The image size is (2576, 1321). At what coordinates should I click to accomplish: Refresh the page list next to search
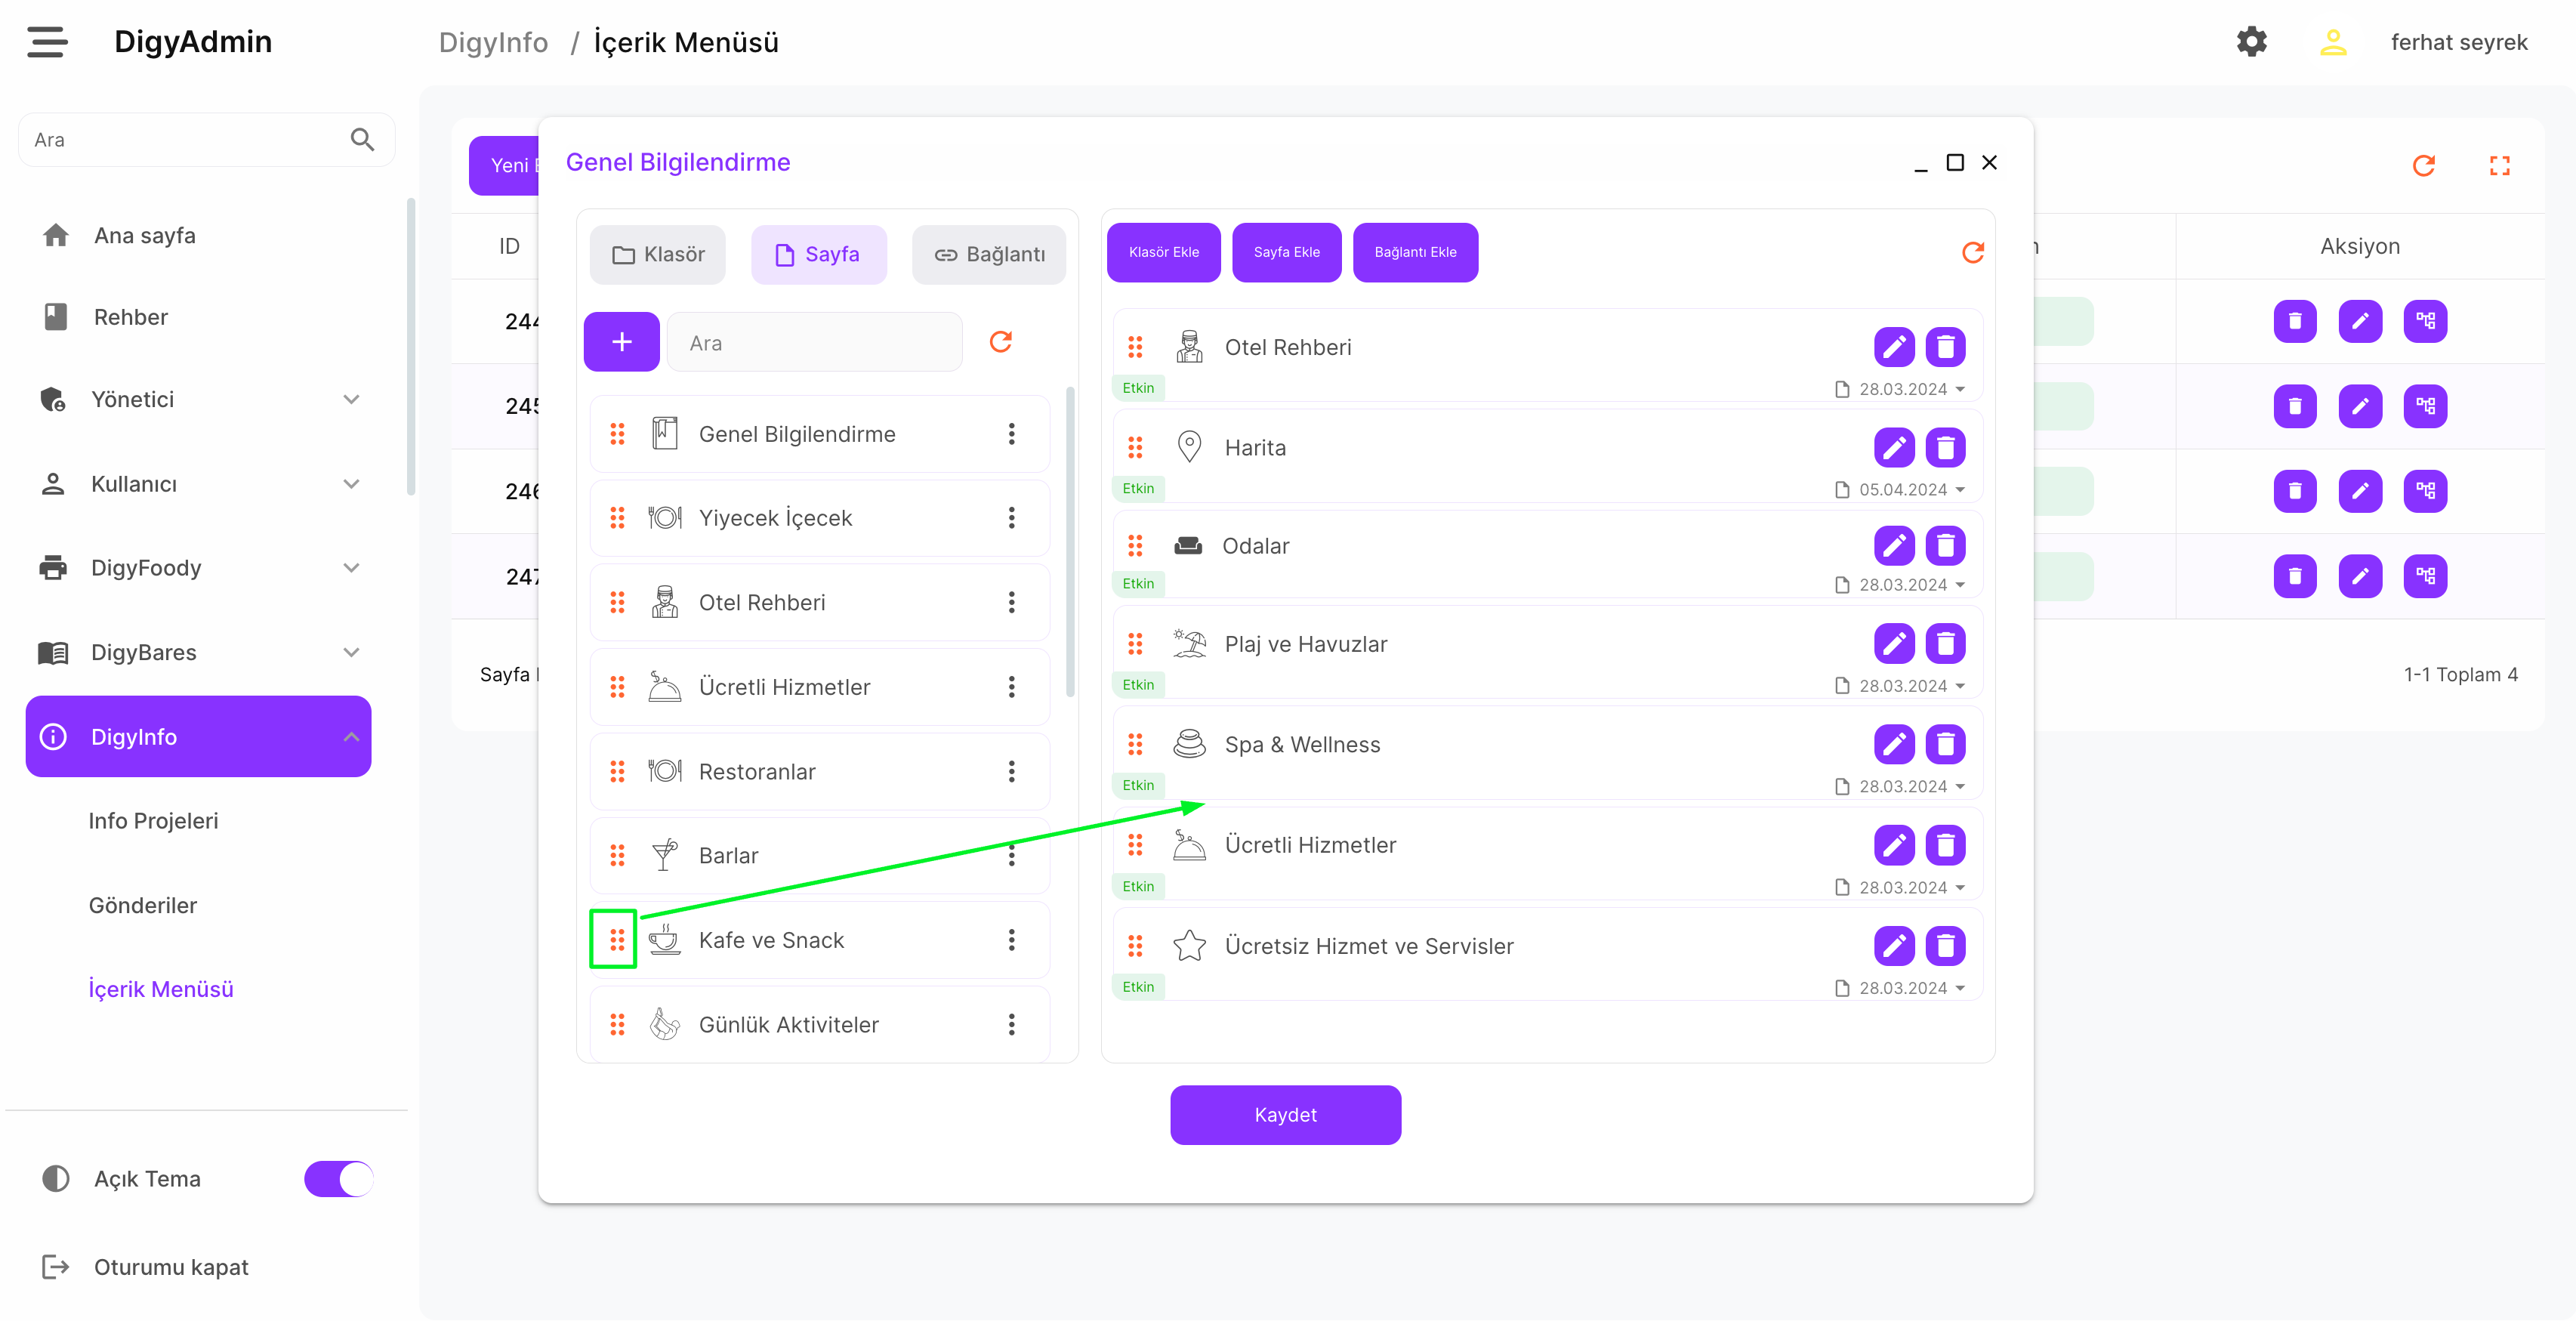1000,342
